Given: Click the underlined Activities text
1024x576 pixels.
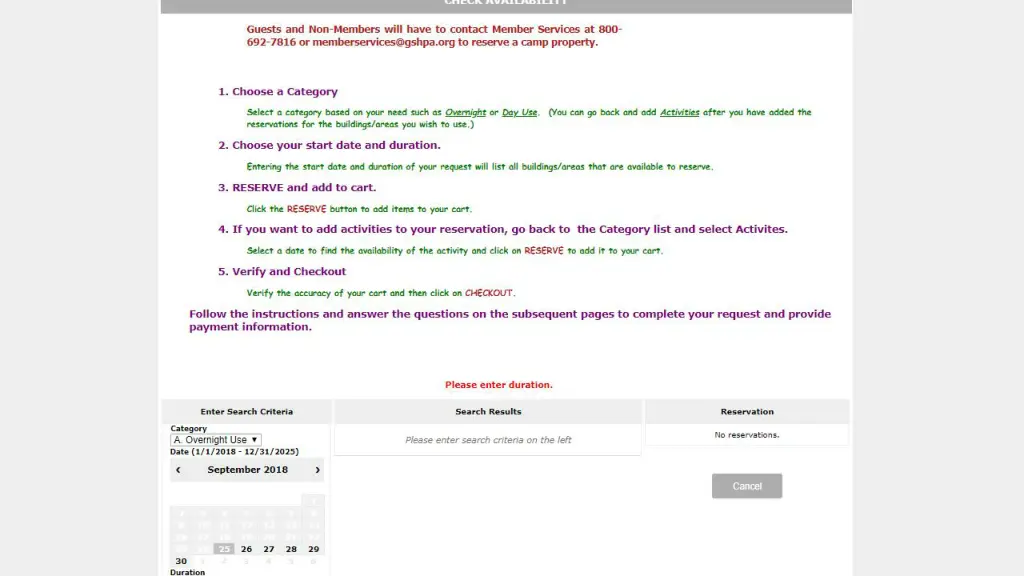Looking at the screenshot, I should [x=679, y=112].
